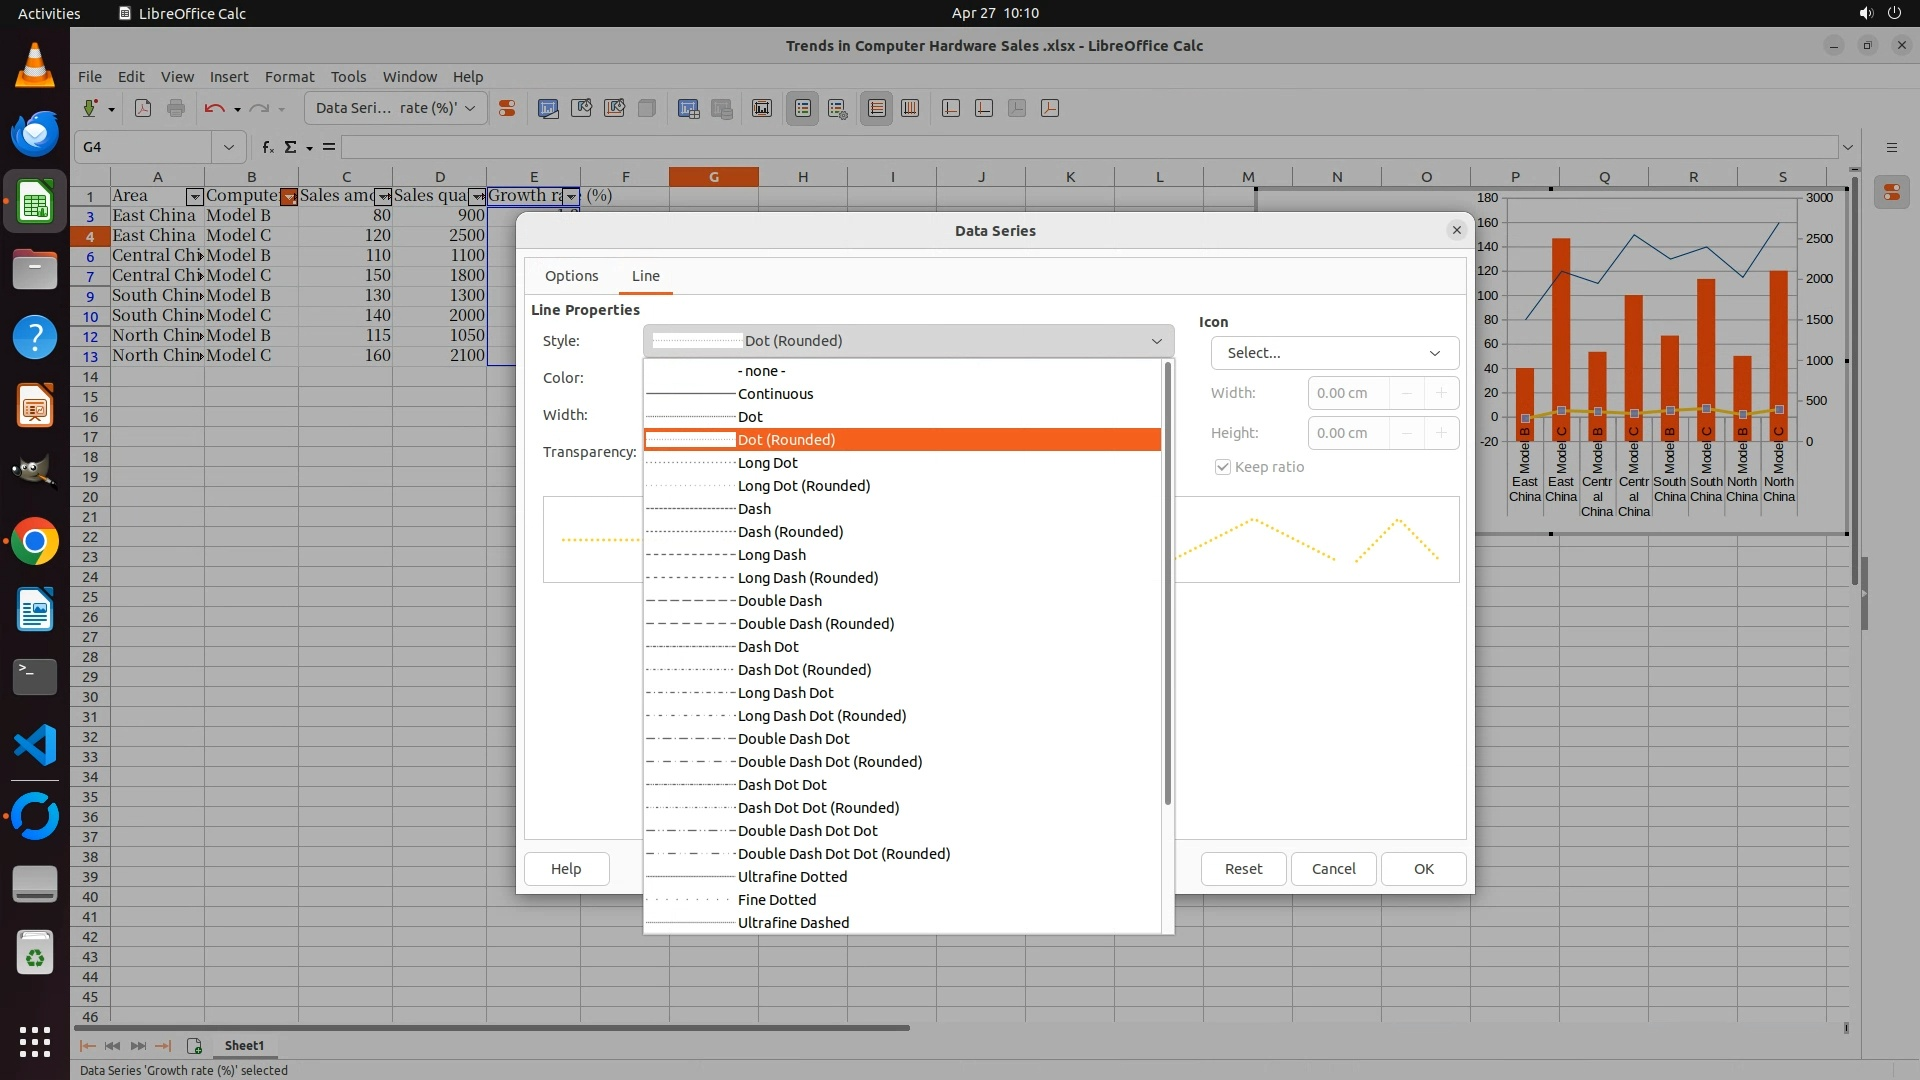Click the Reset button
The image size is (1920, 1080).
click(1243, 869)
